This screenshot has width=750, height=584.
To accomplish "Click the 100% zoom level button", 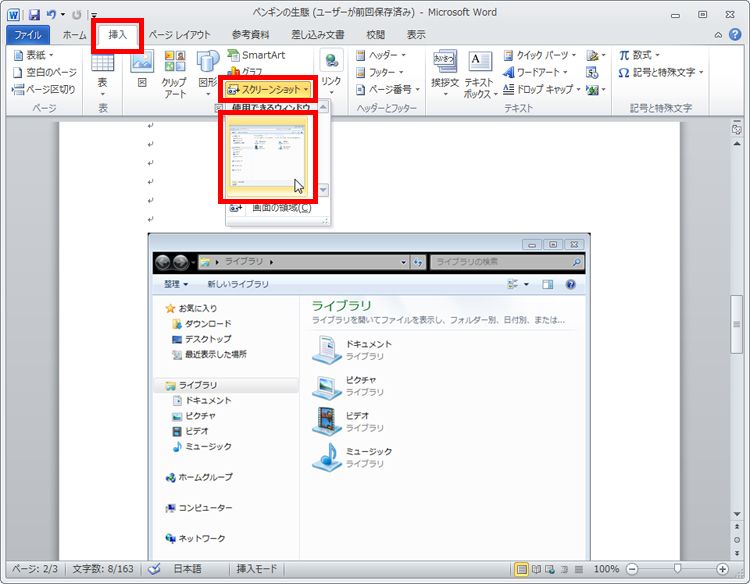I will click(x=606, y=569).
